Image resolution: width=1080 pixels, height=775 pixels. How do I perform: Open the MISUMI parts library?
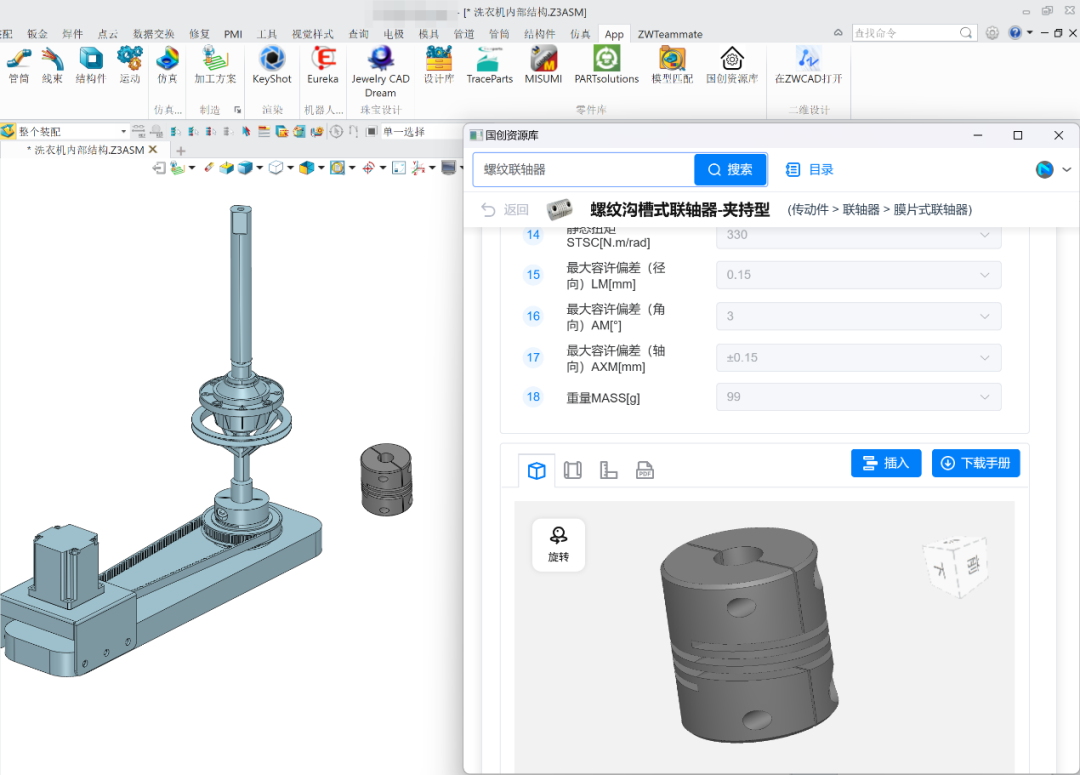(543, 66)
